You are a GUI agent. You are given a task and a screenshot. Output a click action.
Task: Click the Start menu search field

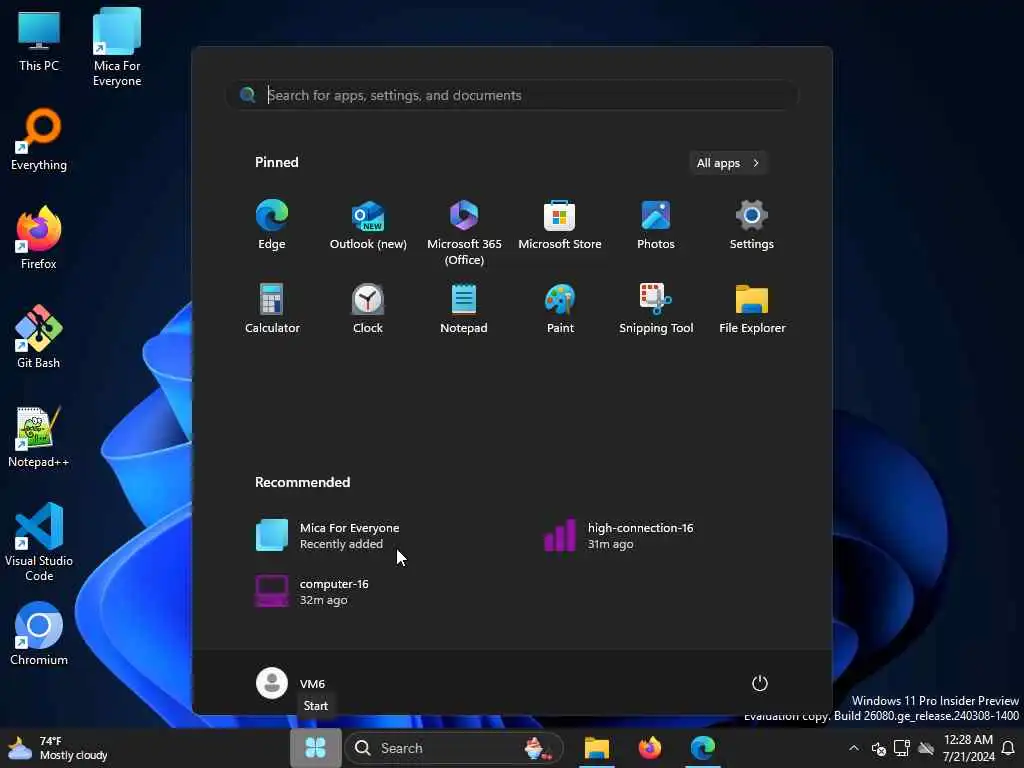(513, 95)
